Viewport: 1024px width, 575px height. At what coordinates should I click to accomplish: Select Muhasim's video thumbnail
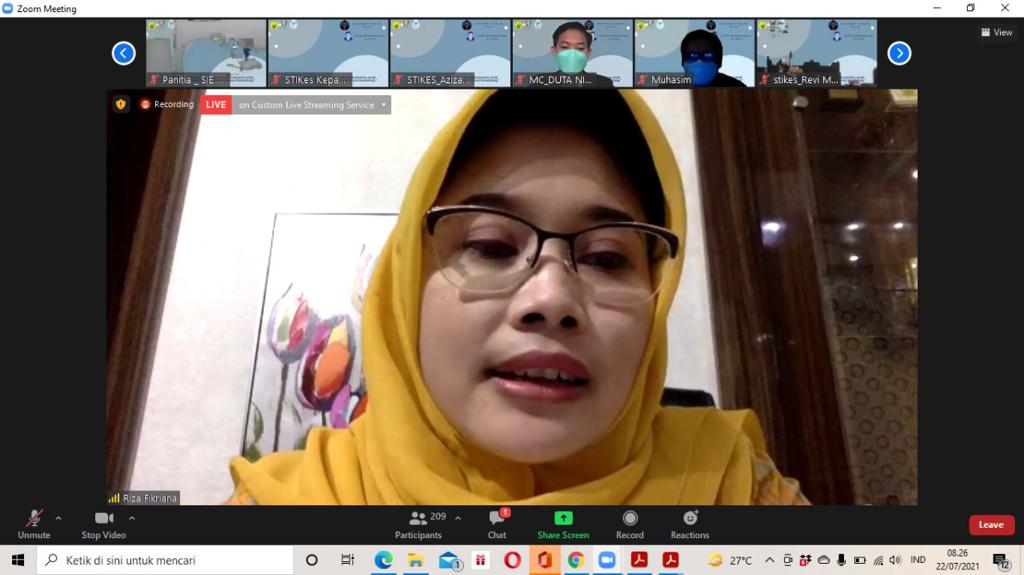694,53
